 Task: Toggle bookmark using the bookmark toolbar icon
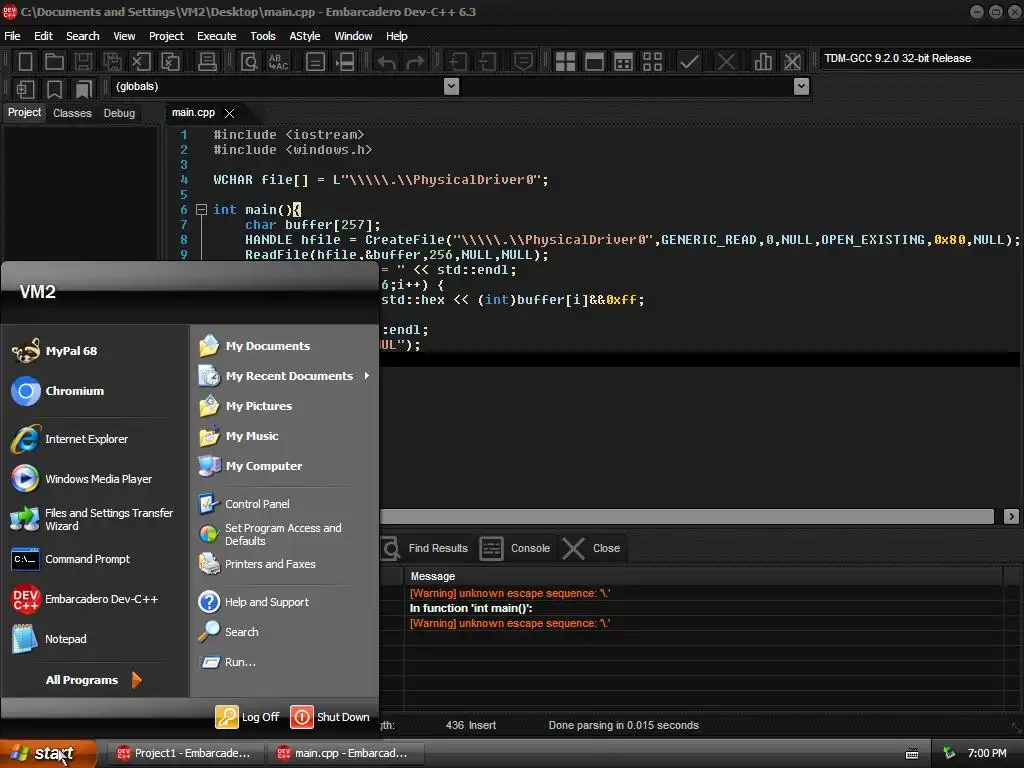tap(54, 89)
